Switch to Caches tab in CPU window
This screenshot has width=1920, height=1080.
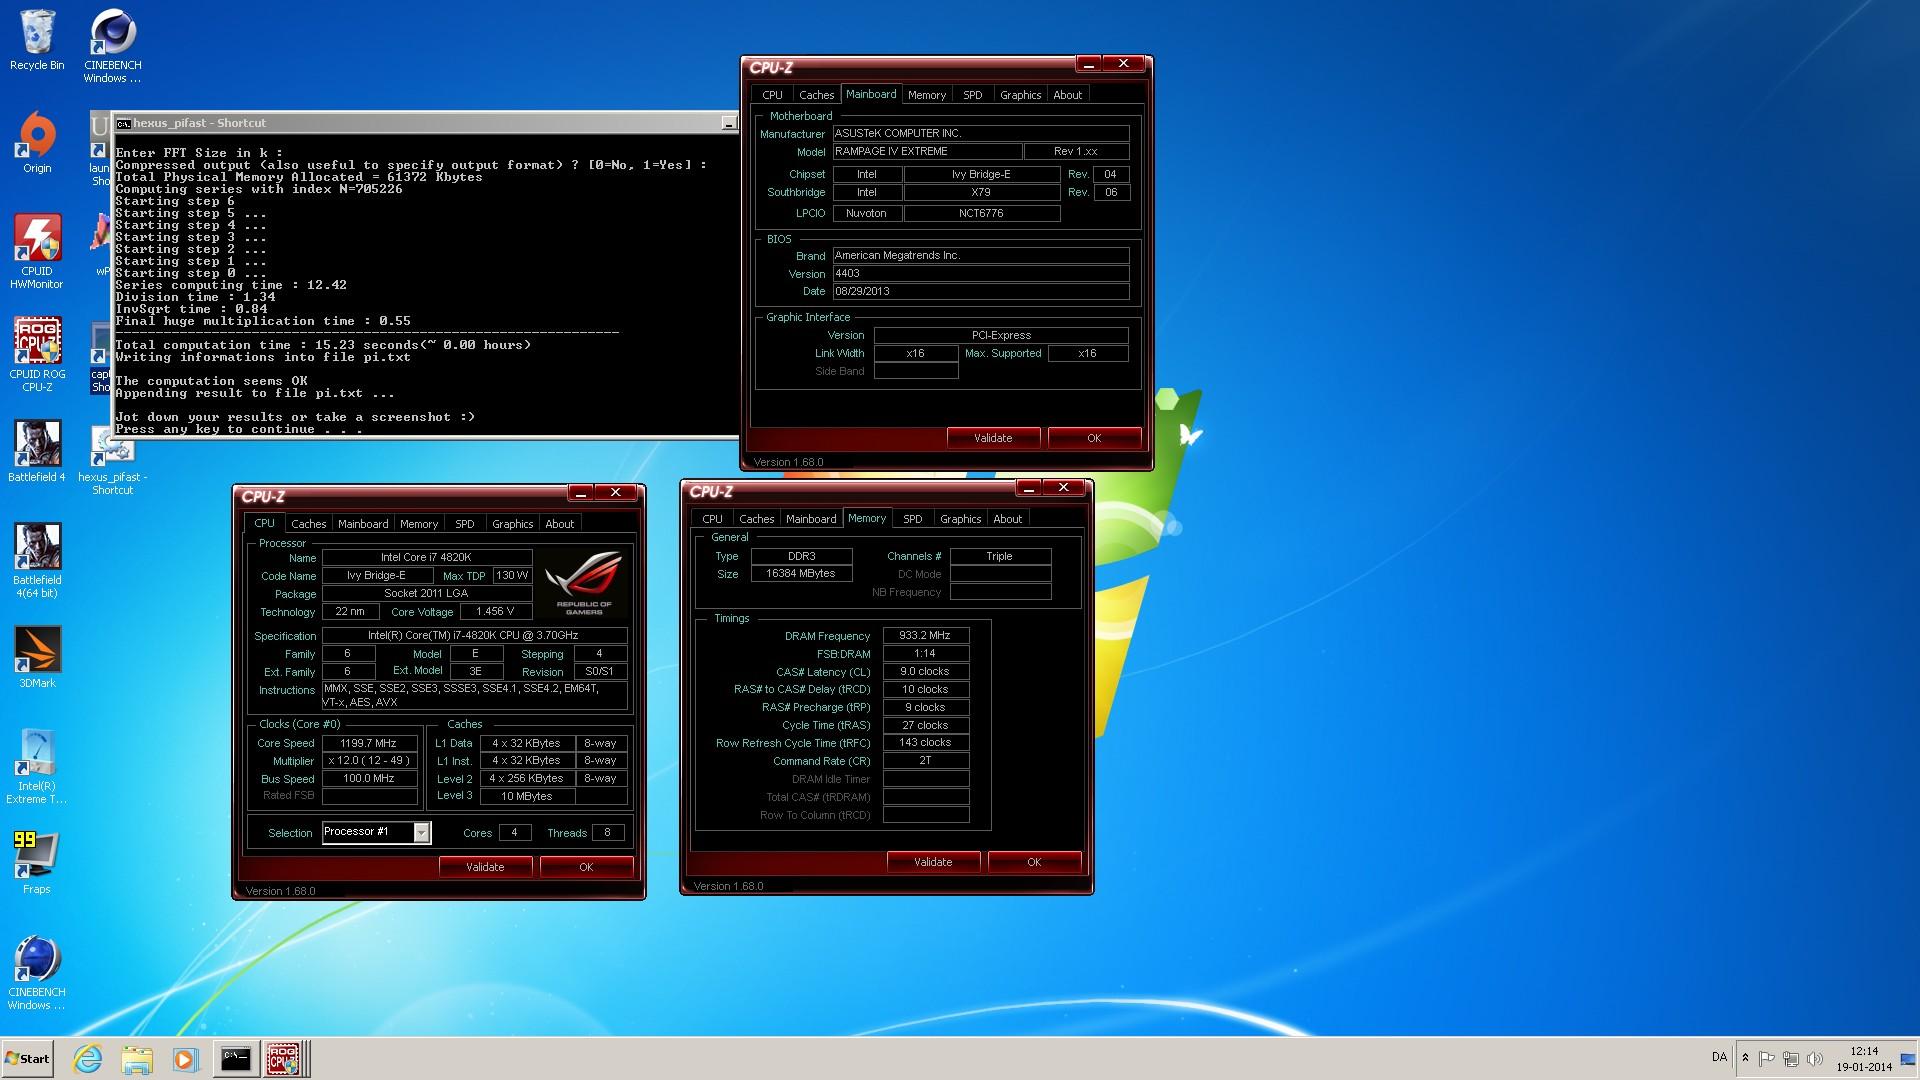click(x=308, y=524)
